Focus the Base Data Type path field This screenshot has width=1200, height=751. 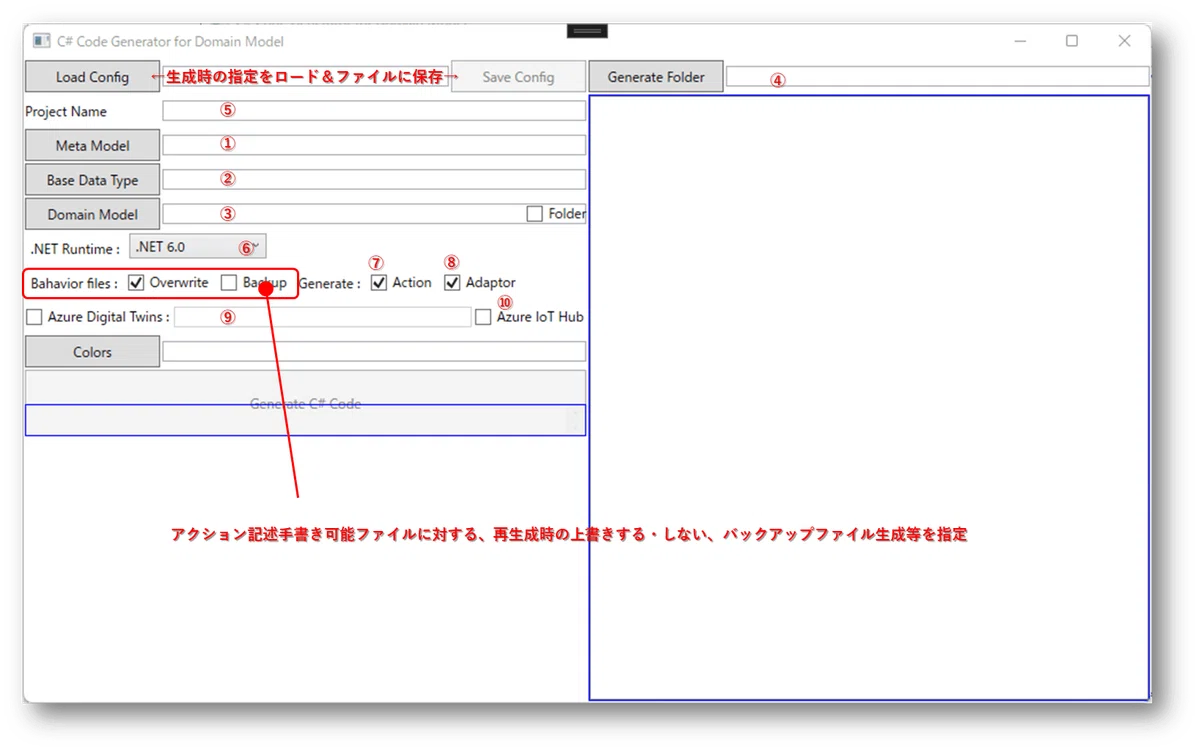(374, 179)
